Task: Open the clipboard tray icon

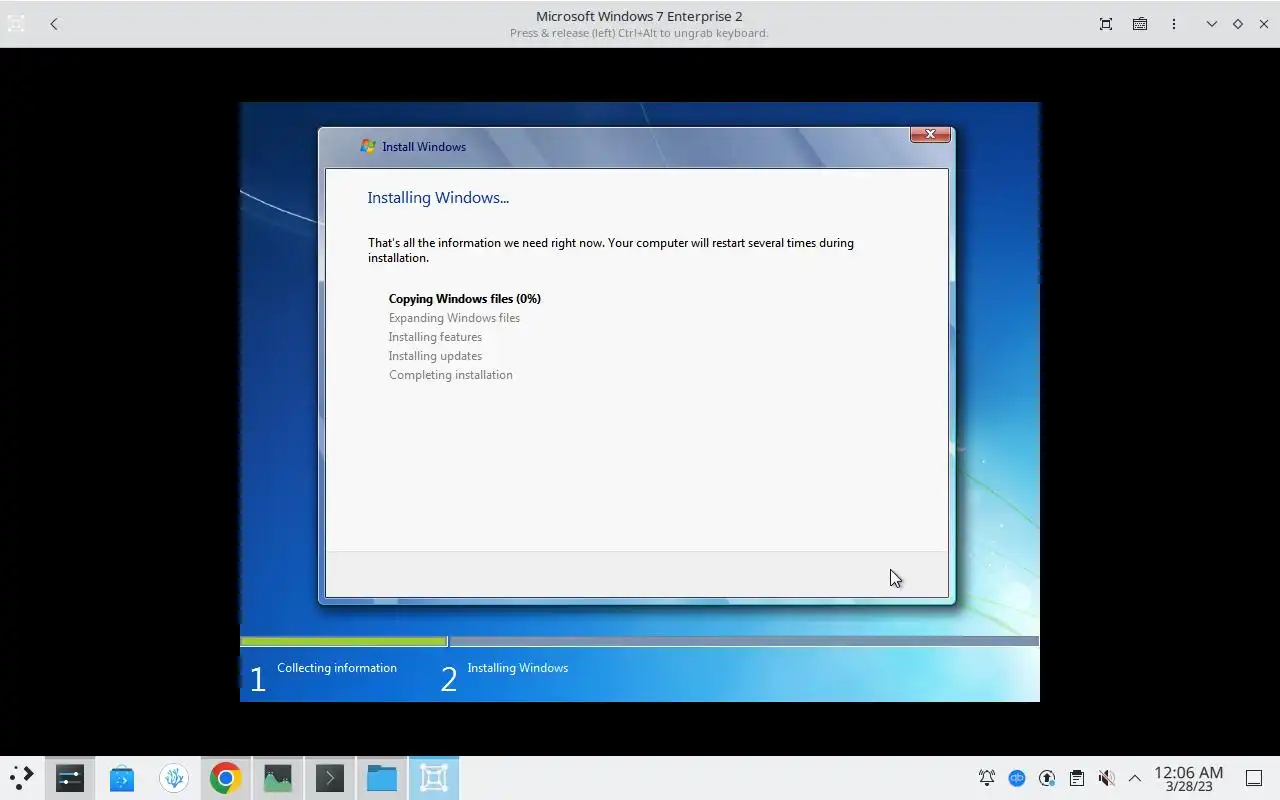Action: click(x=1076, y=778)
